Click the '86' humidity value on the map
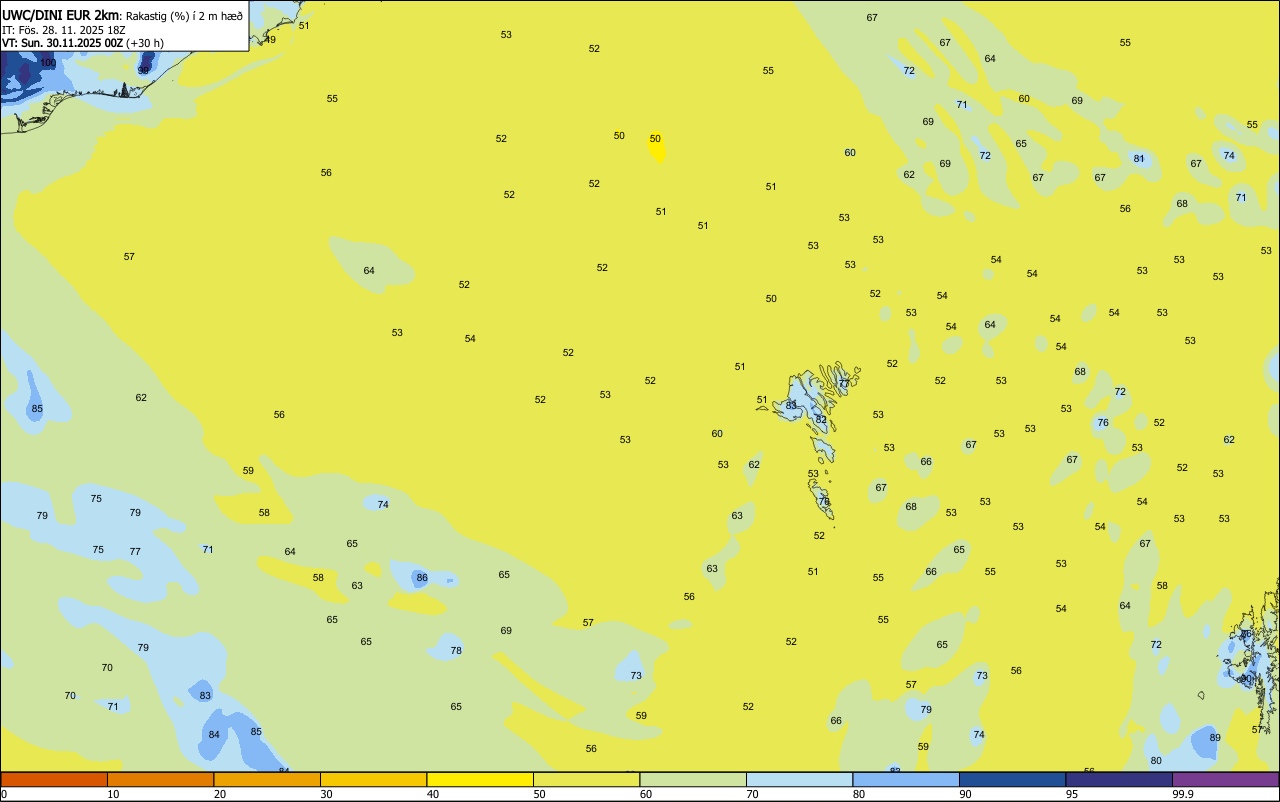This screenshot has width=1280, height=802. [x=422, y=578]
